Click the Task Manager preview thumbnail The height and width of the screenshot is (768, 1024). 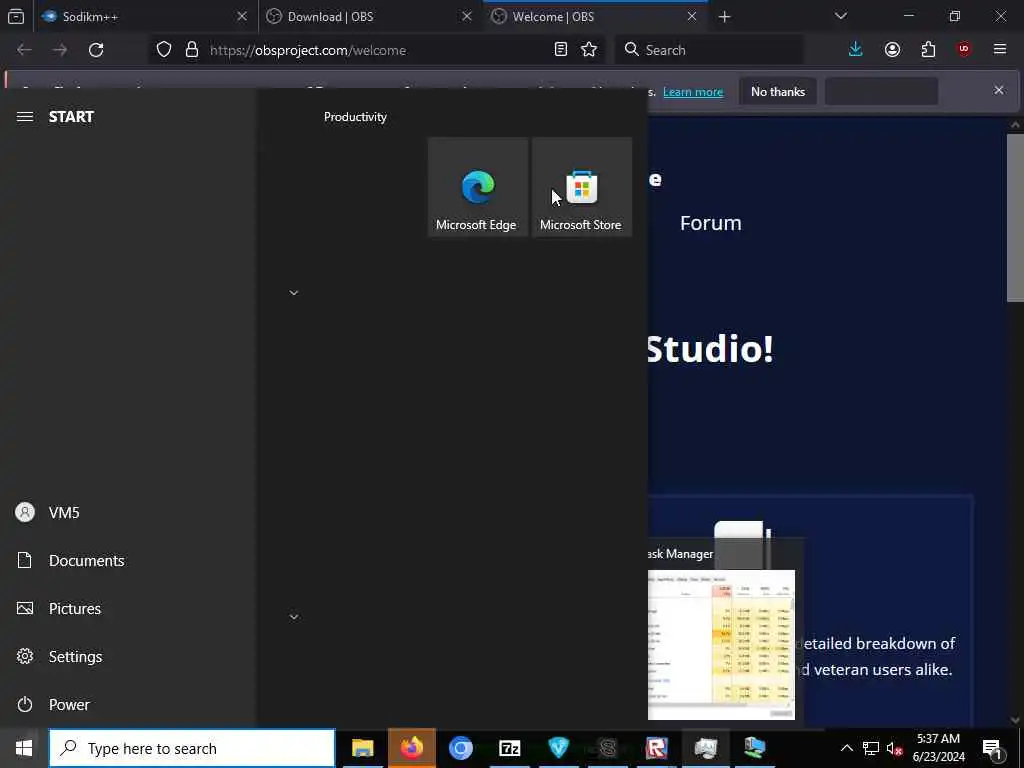pos(722,645)
